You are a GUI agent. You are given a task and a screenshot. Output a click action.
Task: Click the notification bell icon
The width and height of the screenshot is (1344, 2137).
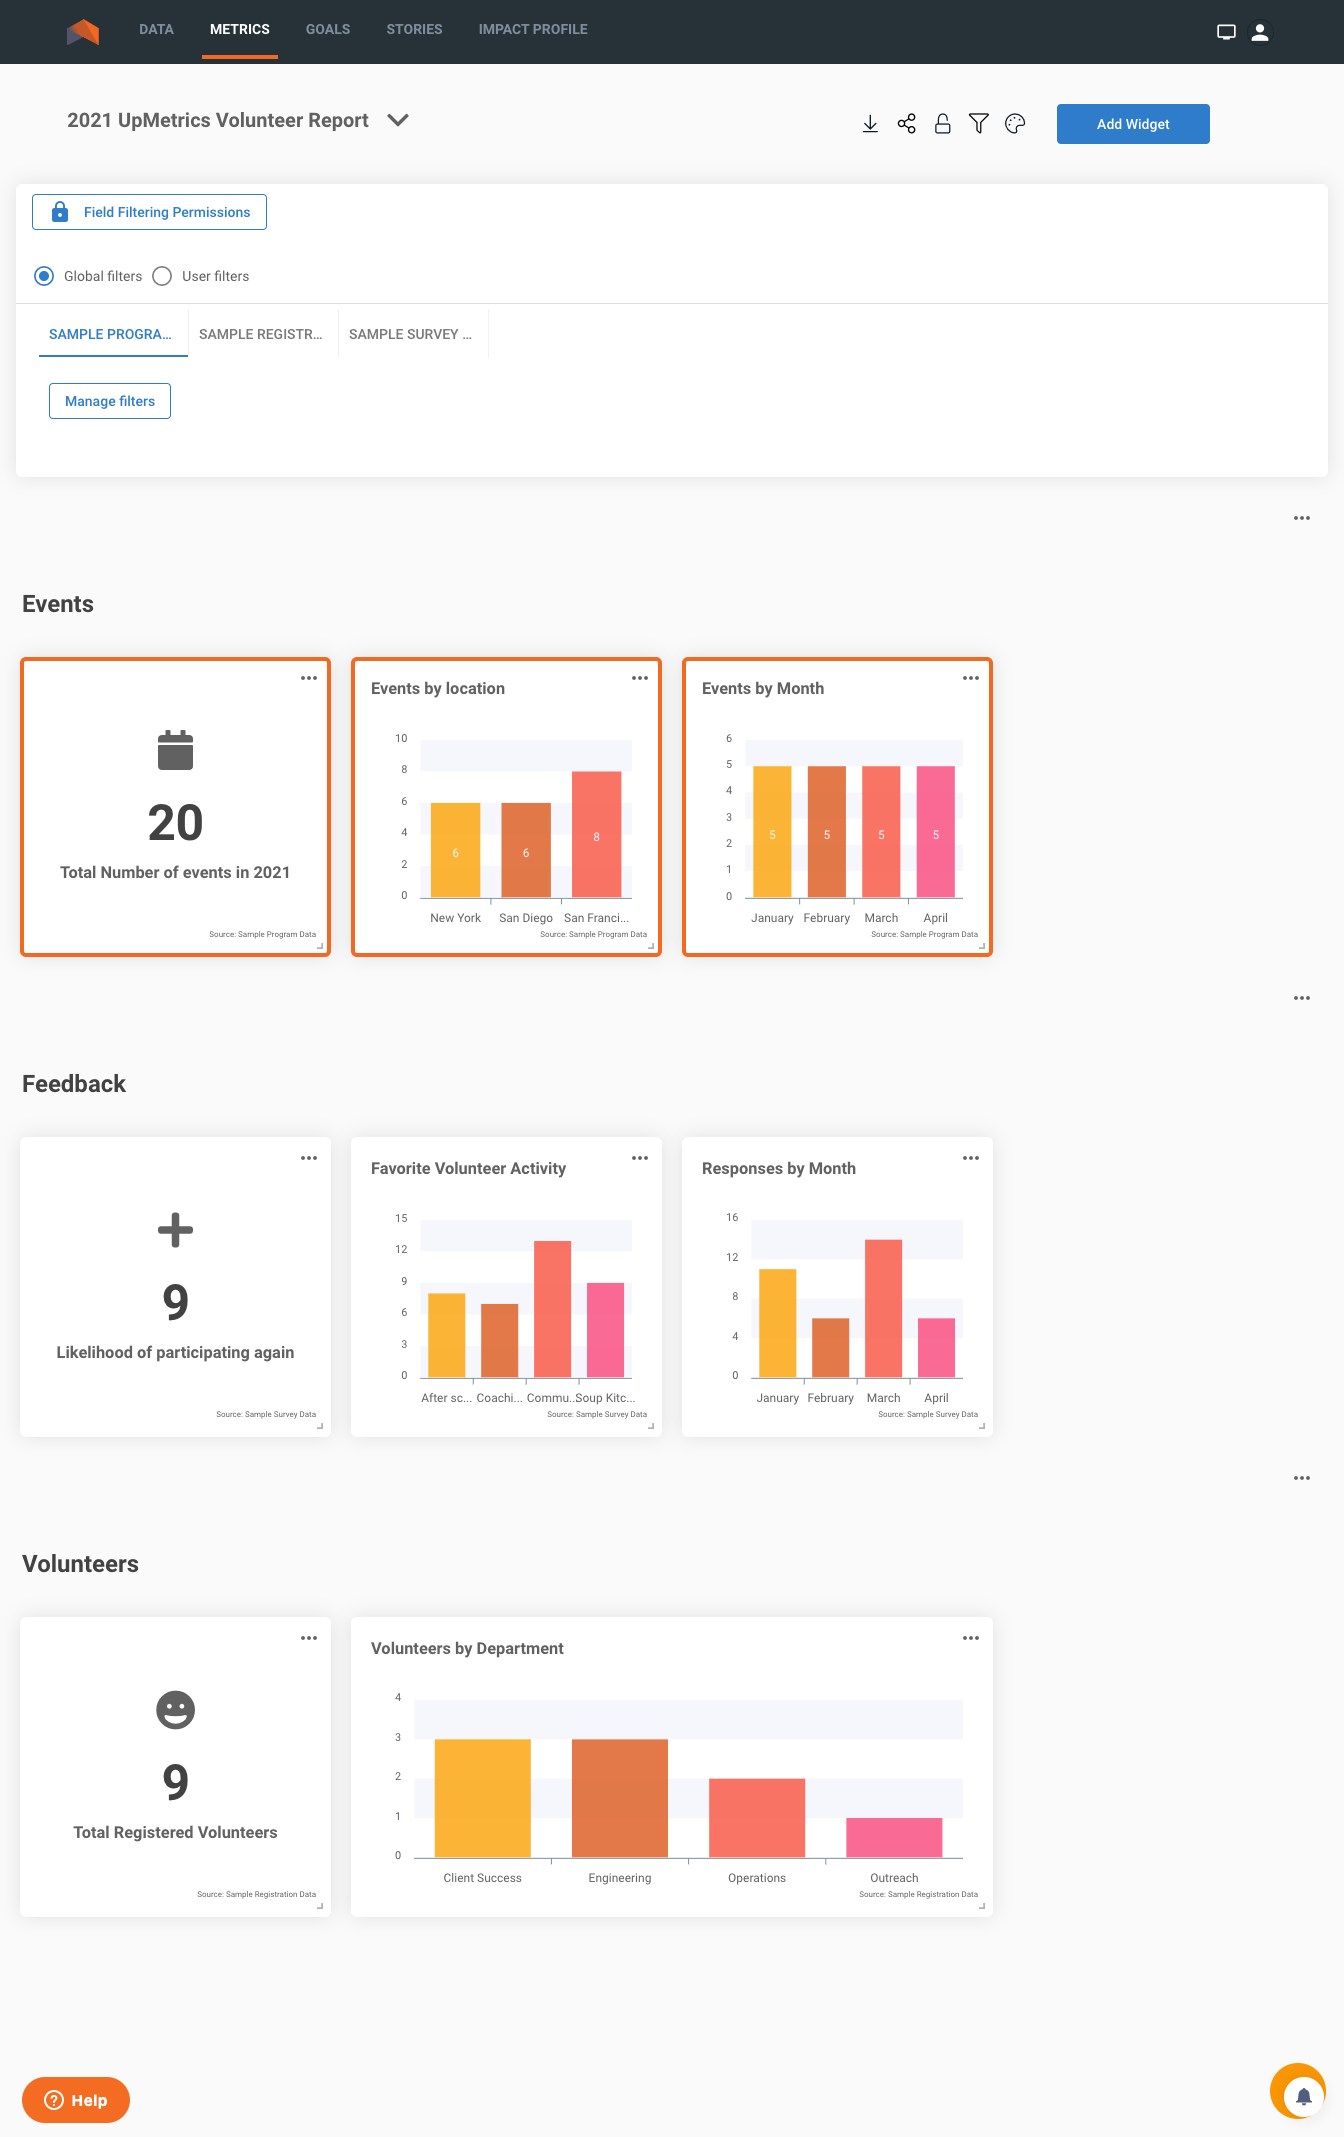click(x=1303, y=2096)
